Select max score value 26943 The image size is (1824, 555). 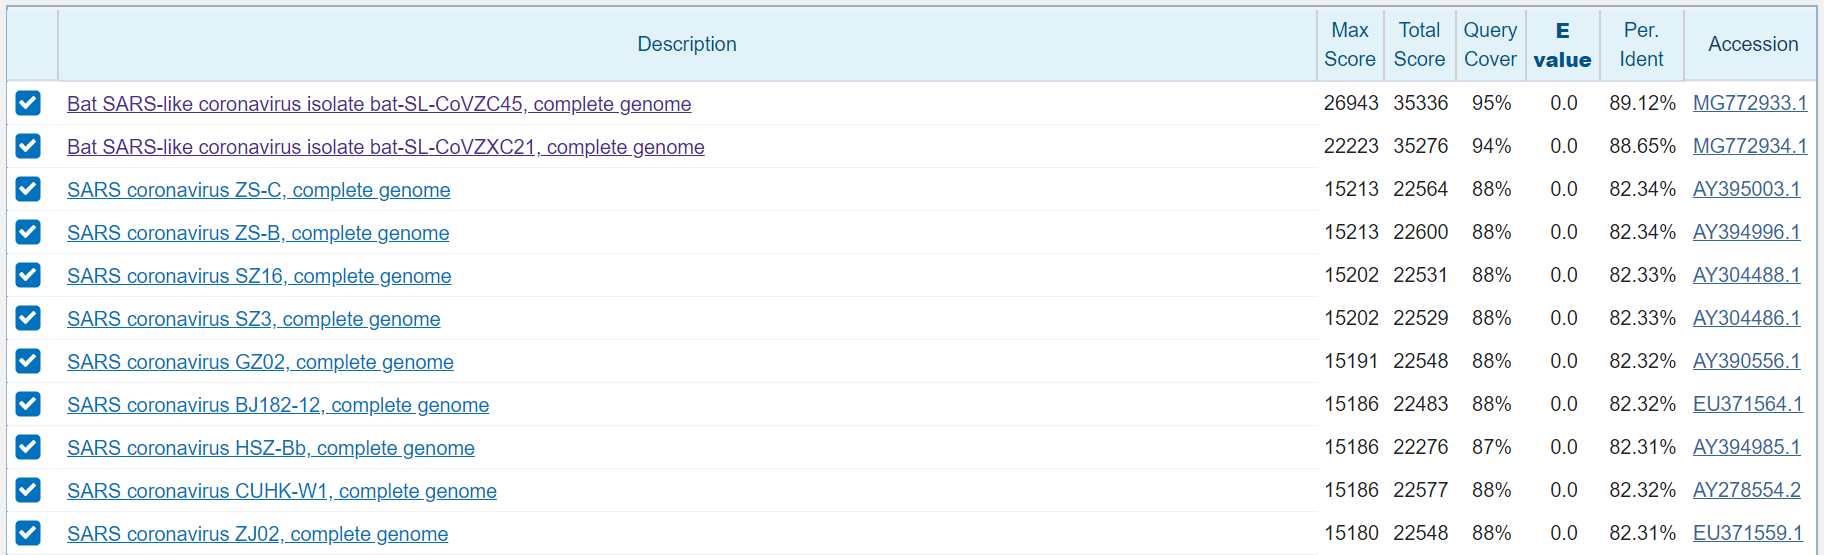click(x=1351, y=103)
